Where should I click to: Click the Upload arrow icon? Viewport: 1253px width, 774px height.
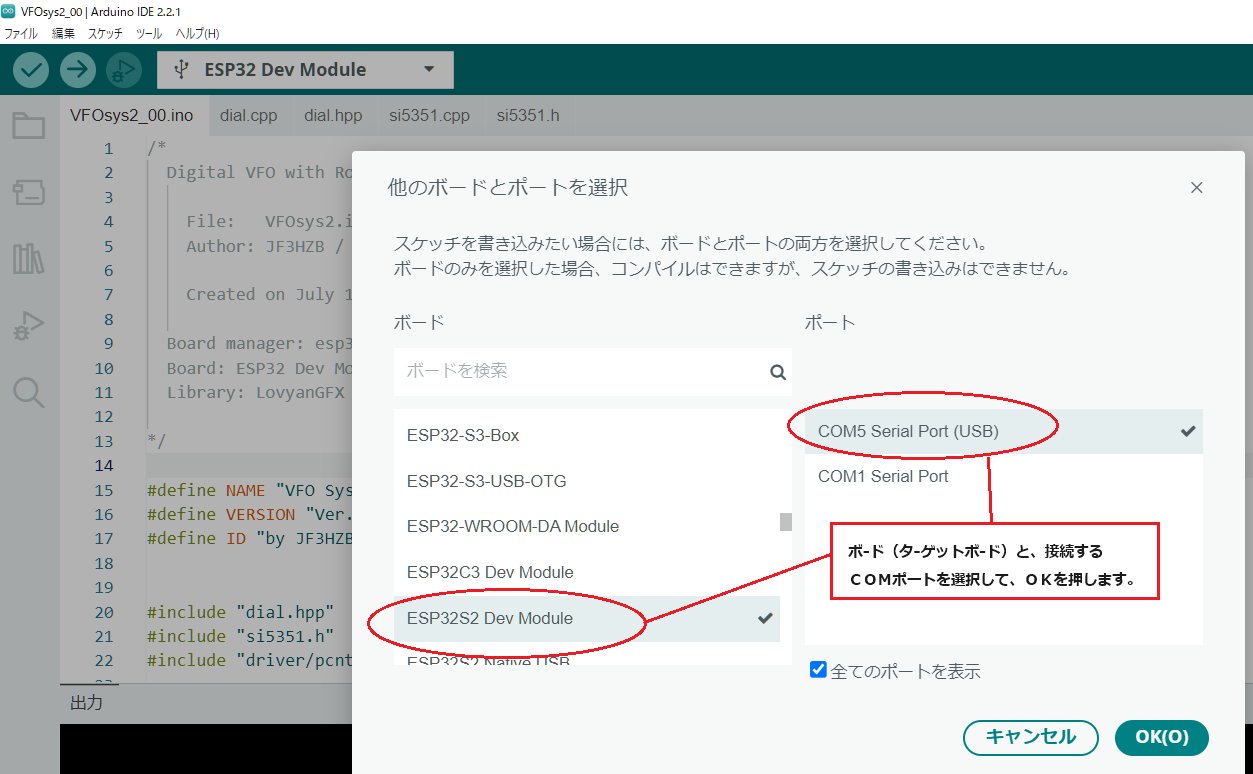(x=77, y=70)
